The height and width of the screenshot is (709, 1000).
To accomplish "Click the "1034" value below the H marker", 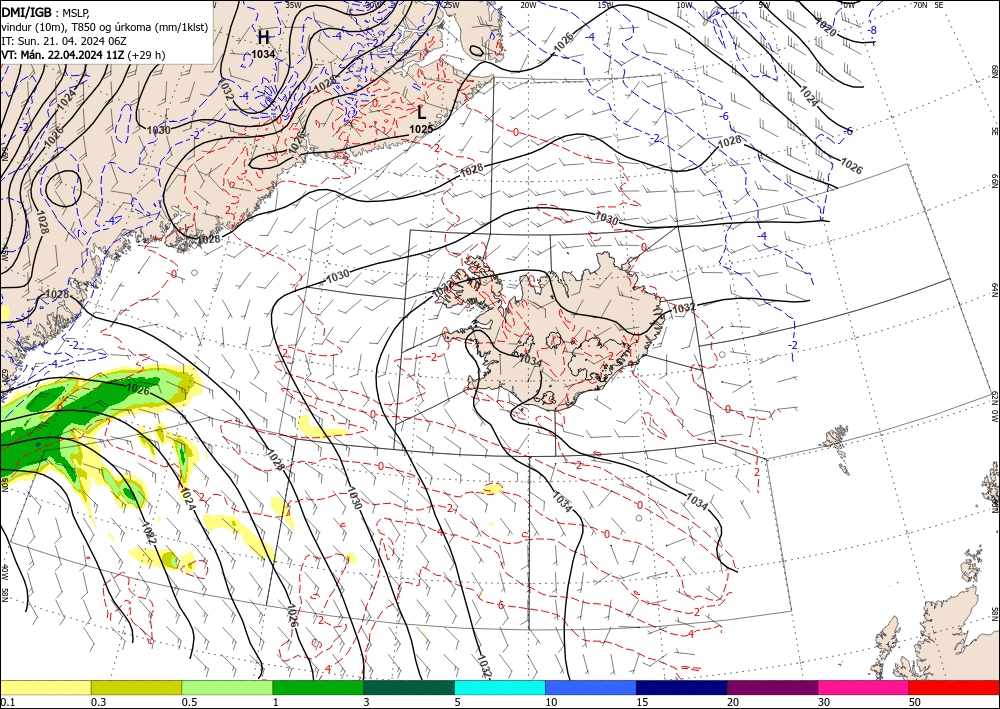I will 263,54.
